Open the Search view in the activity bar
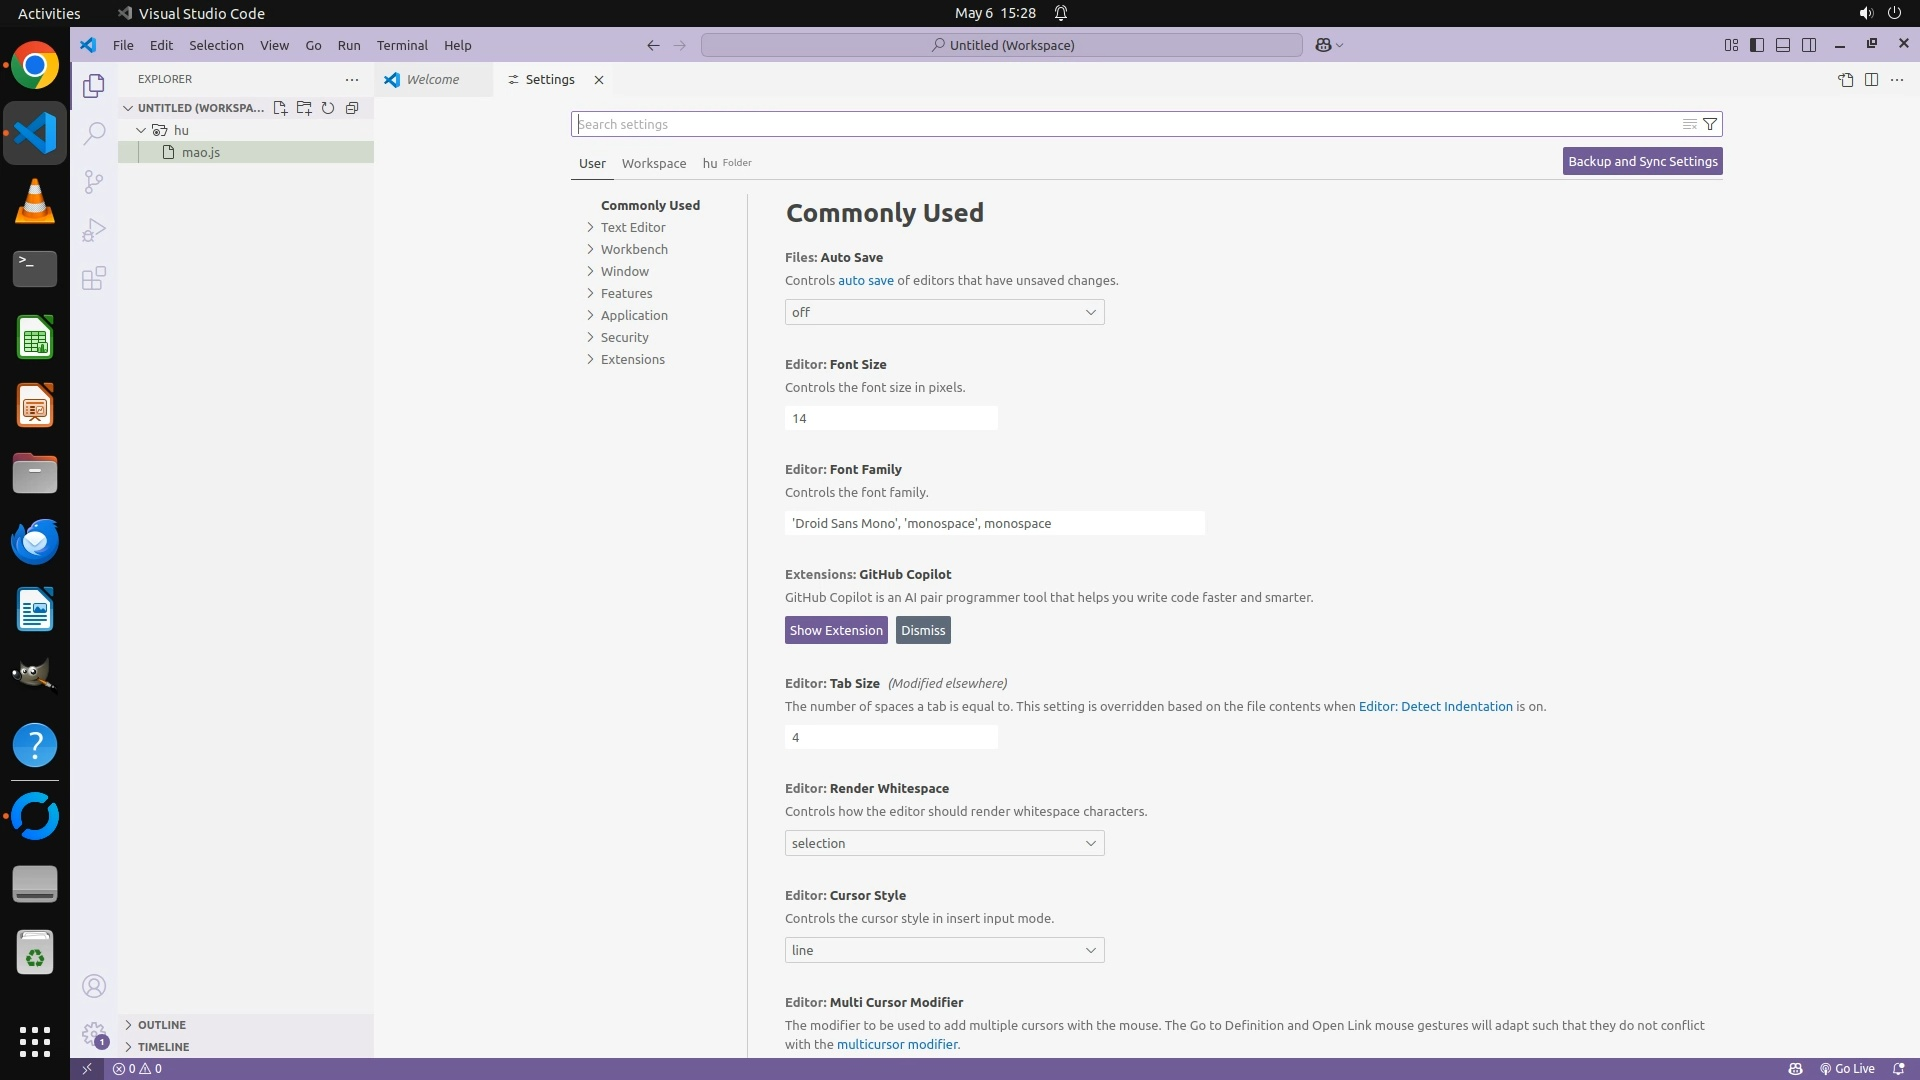The width and height of the screenshot is (1920, 1080). (x=93, y=133)
